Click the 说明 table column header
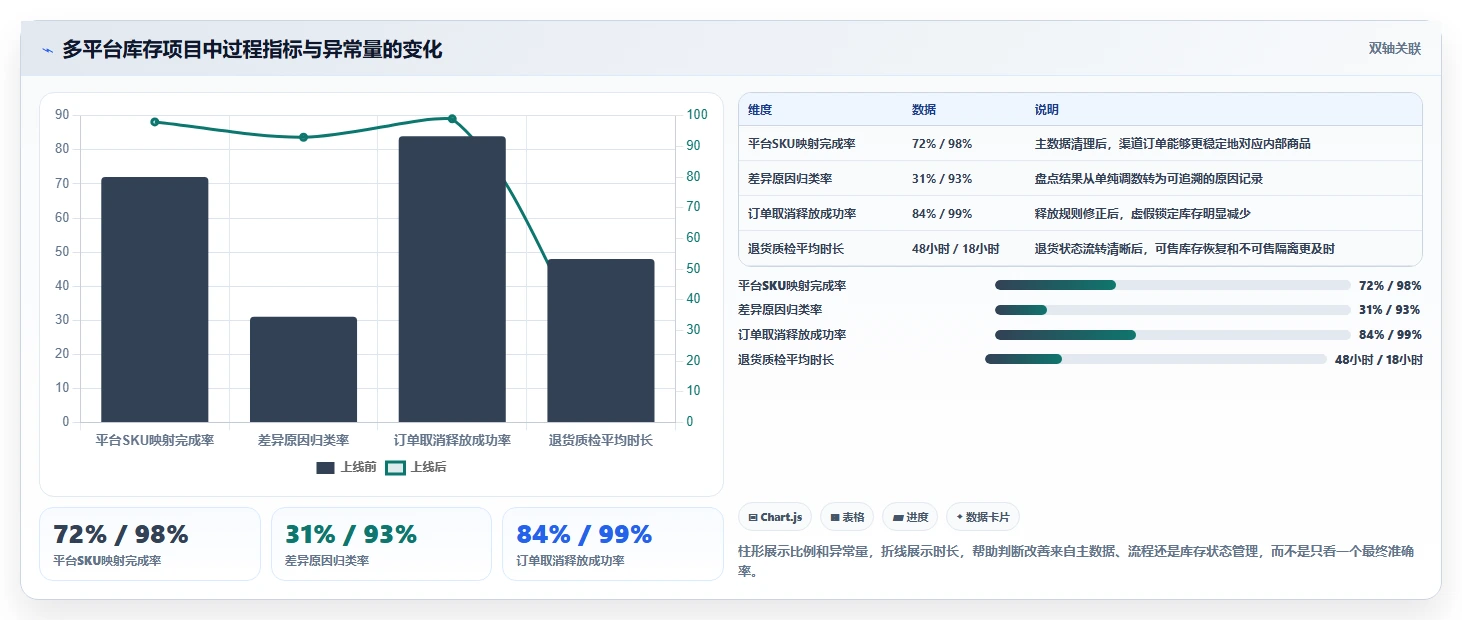 [x=1047, y=110]
